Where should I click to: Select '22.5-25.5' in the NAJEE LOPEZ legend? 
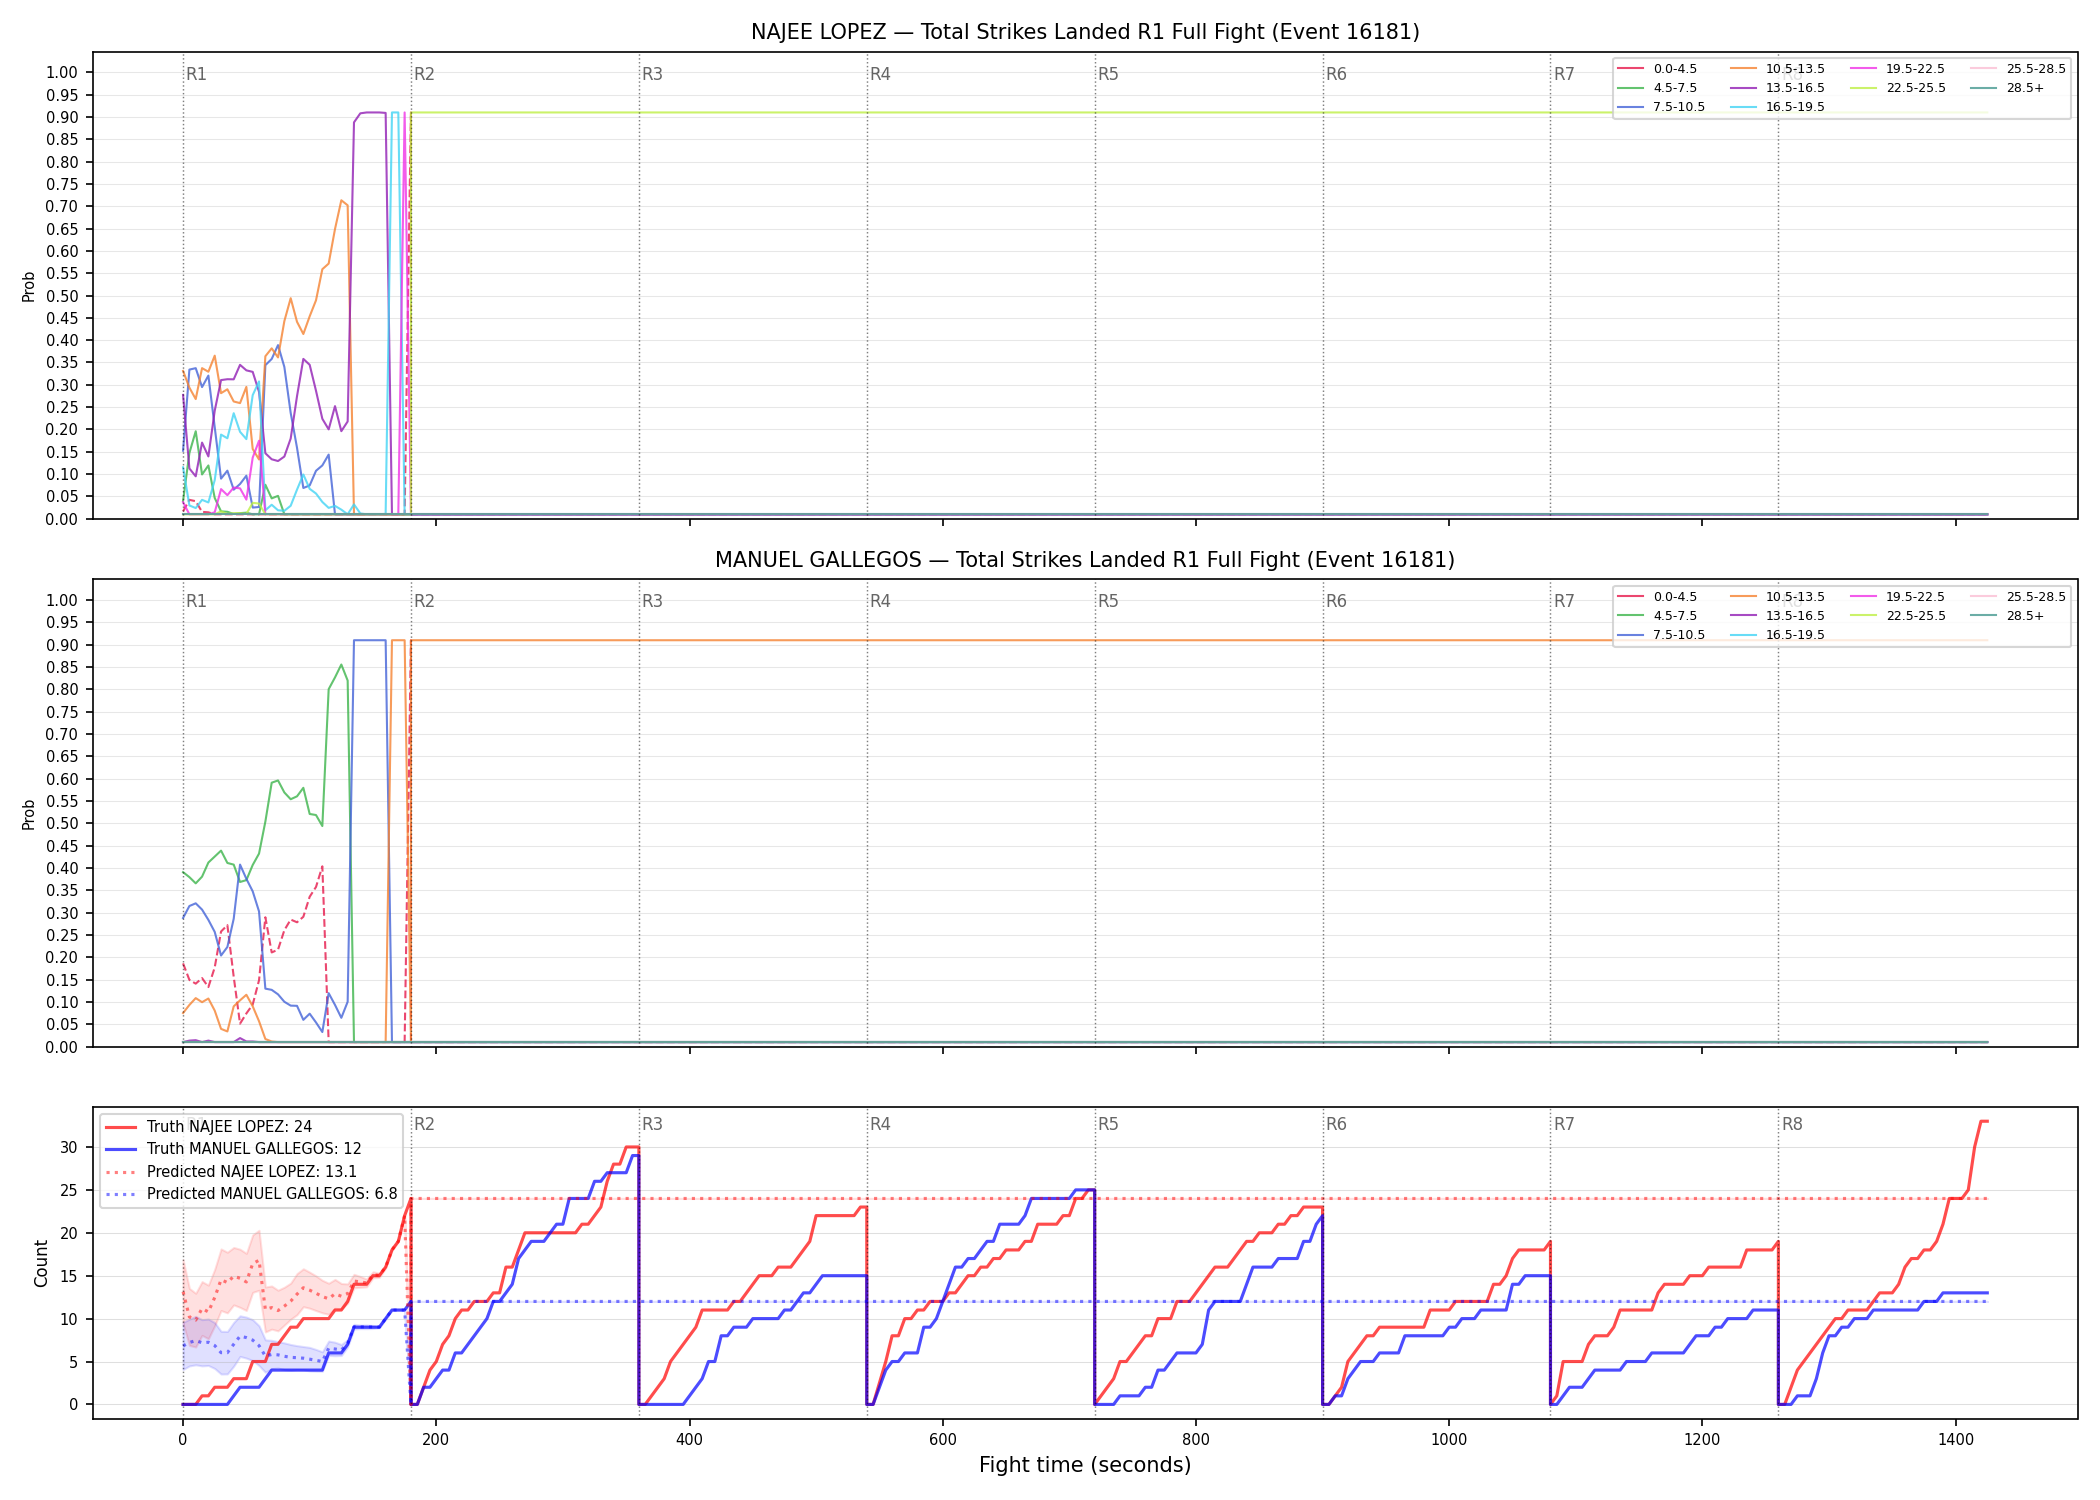click(1898, 88)
